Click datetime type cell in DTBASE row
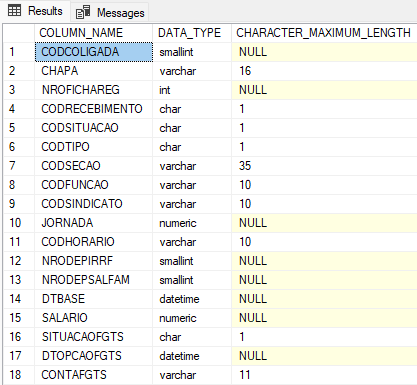This screenshot has width=417, height=385. tap(192, 299)
